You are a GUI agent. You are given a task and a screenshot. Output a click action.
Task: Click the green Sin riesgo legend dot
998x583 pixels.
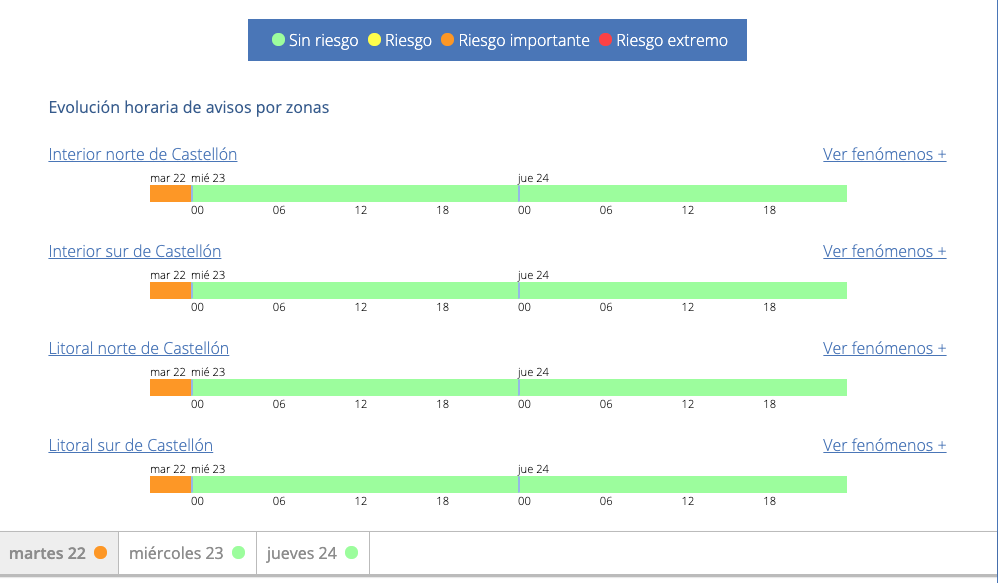(x=278, y=41)
